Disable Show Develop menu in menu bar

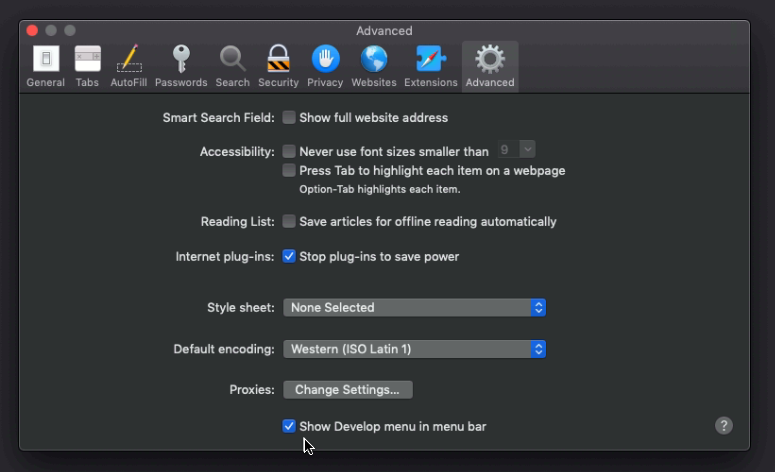coord(289,427)
